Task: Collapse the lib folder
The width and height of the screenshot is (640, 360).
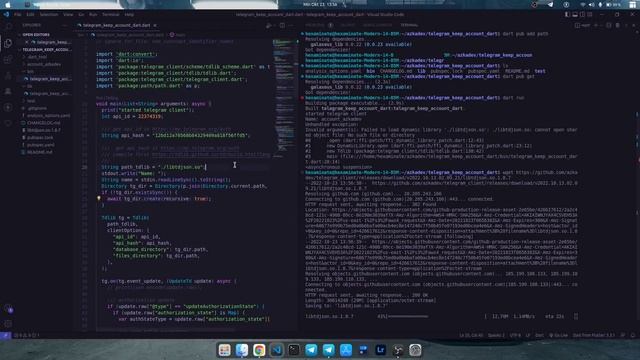Action: 29,86
